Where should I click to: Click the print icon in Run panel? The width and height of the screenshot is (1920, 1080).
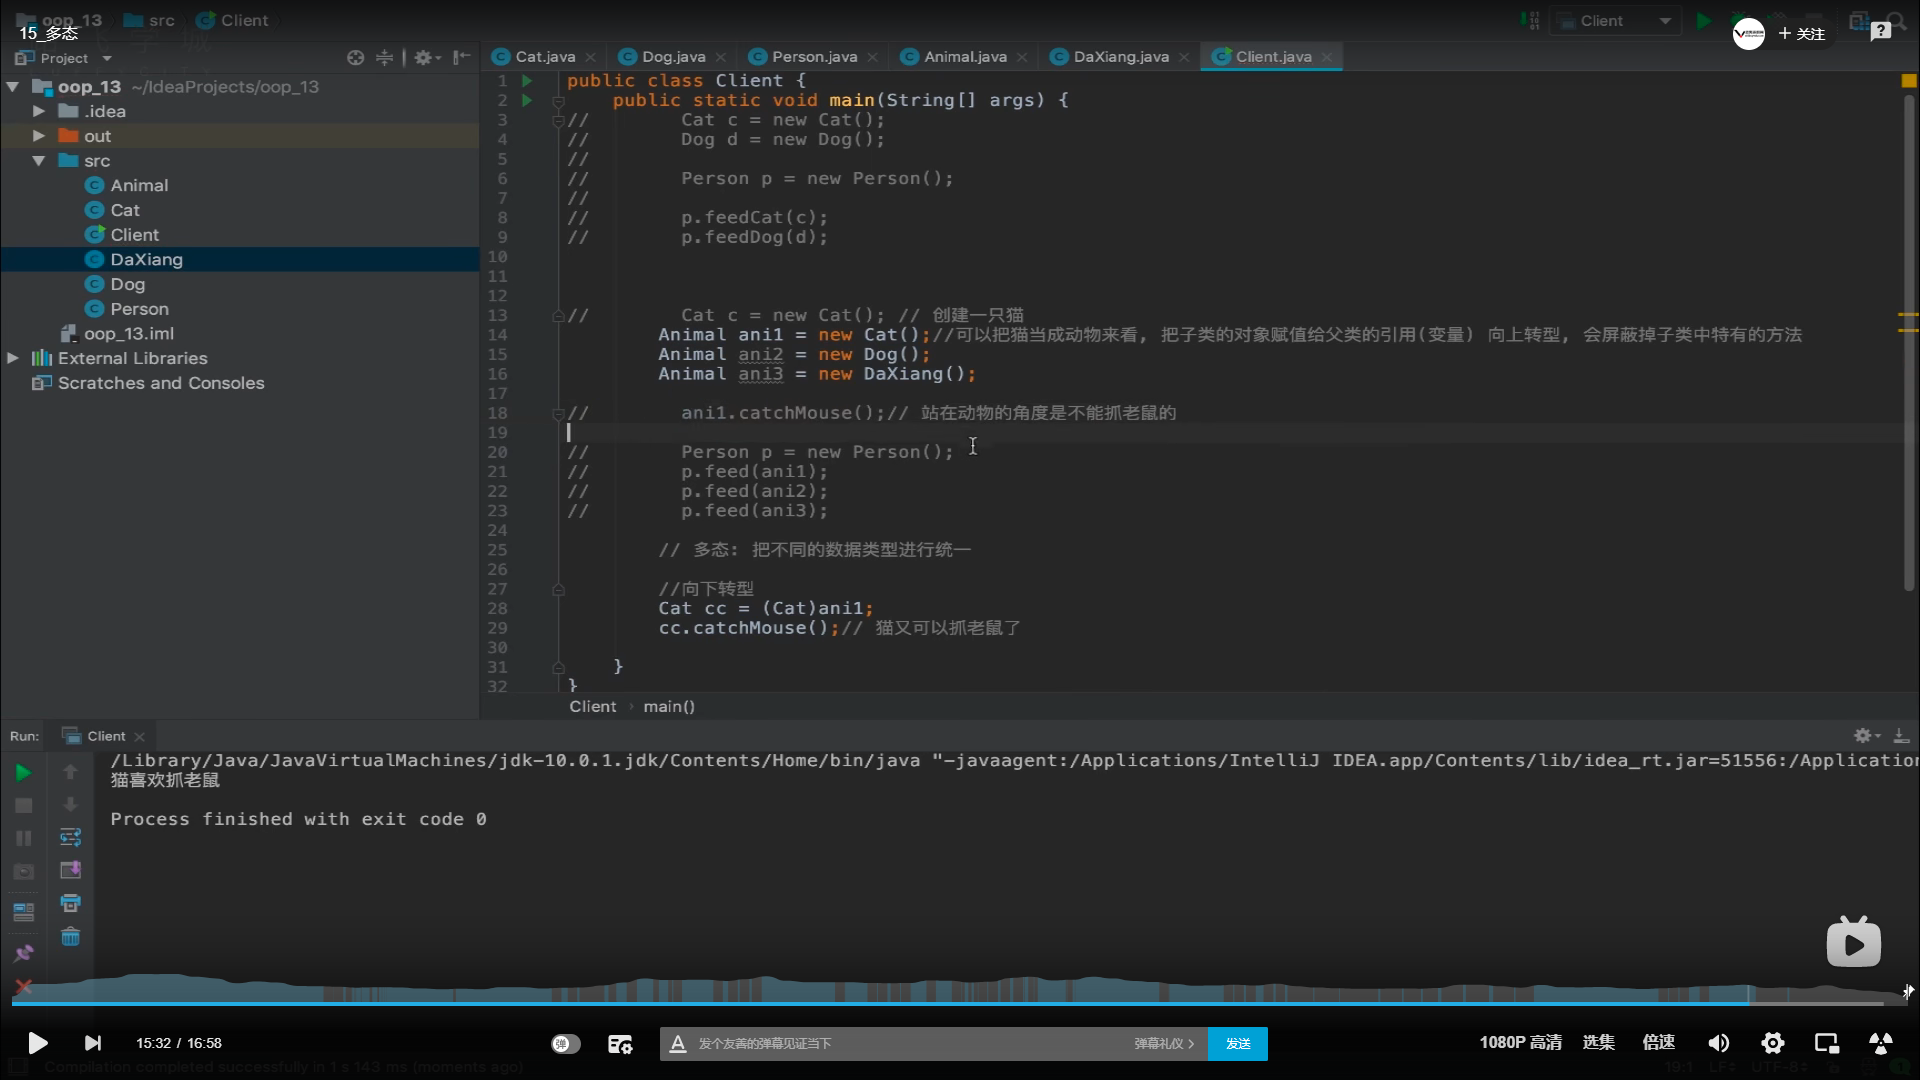70,903
